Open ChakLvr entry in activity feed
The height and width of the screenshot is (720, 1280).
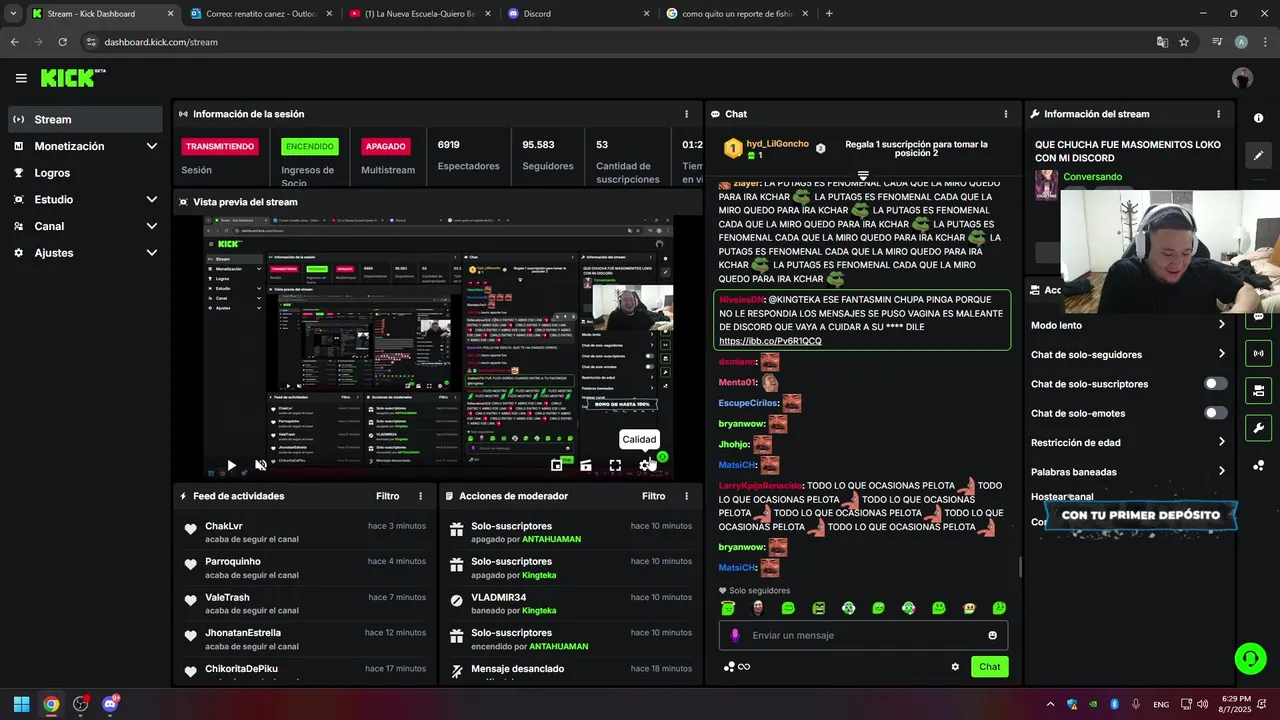[304, 532]
